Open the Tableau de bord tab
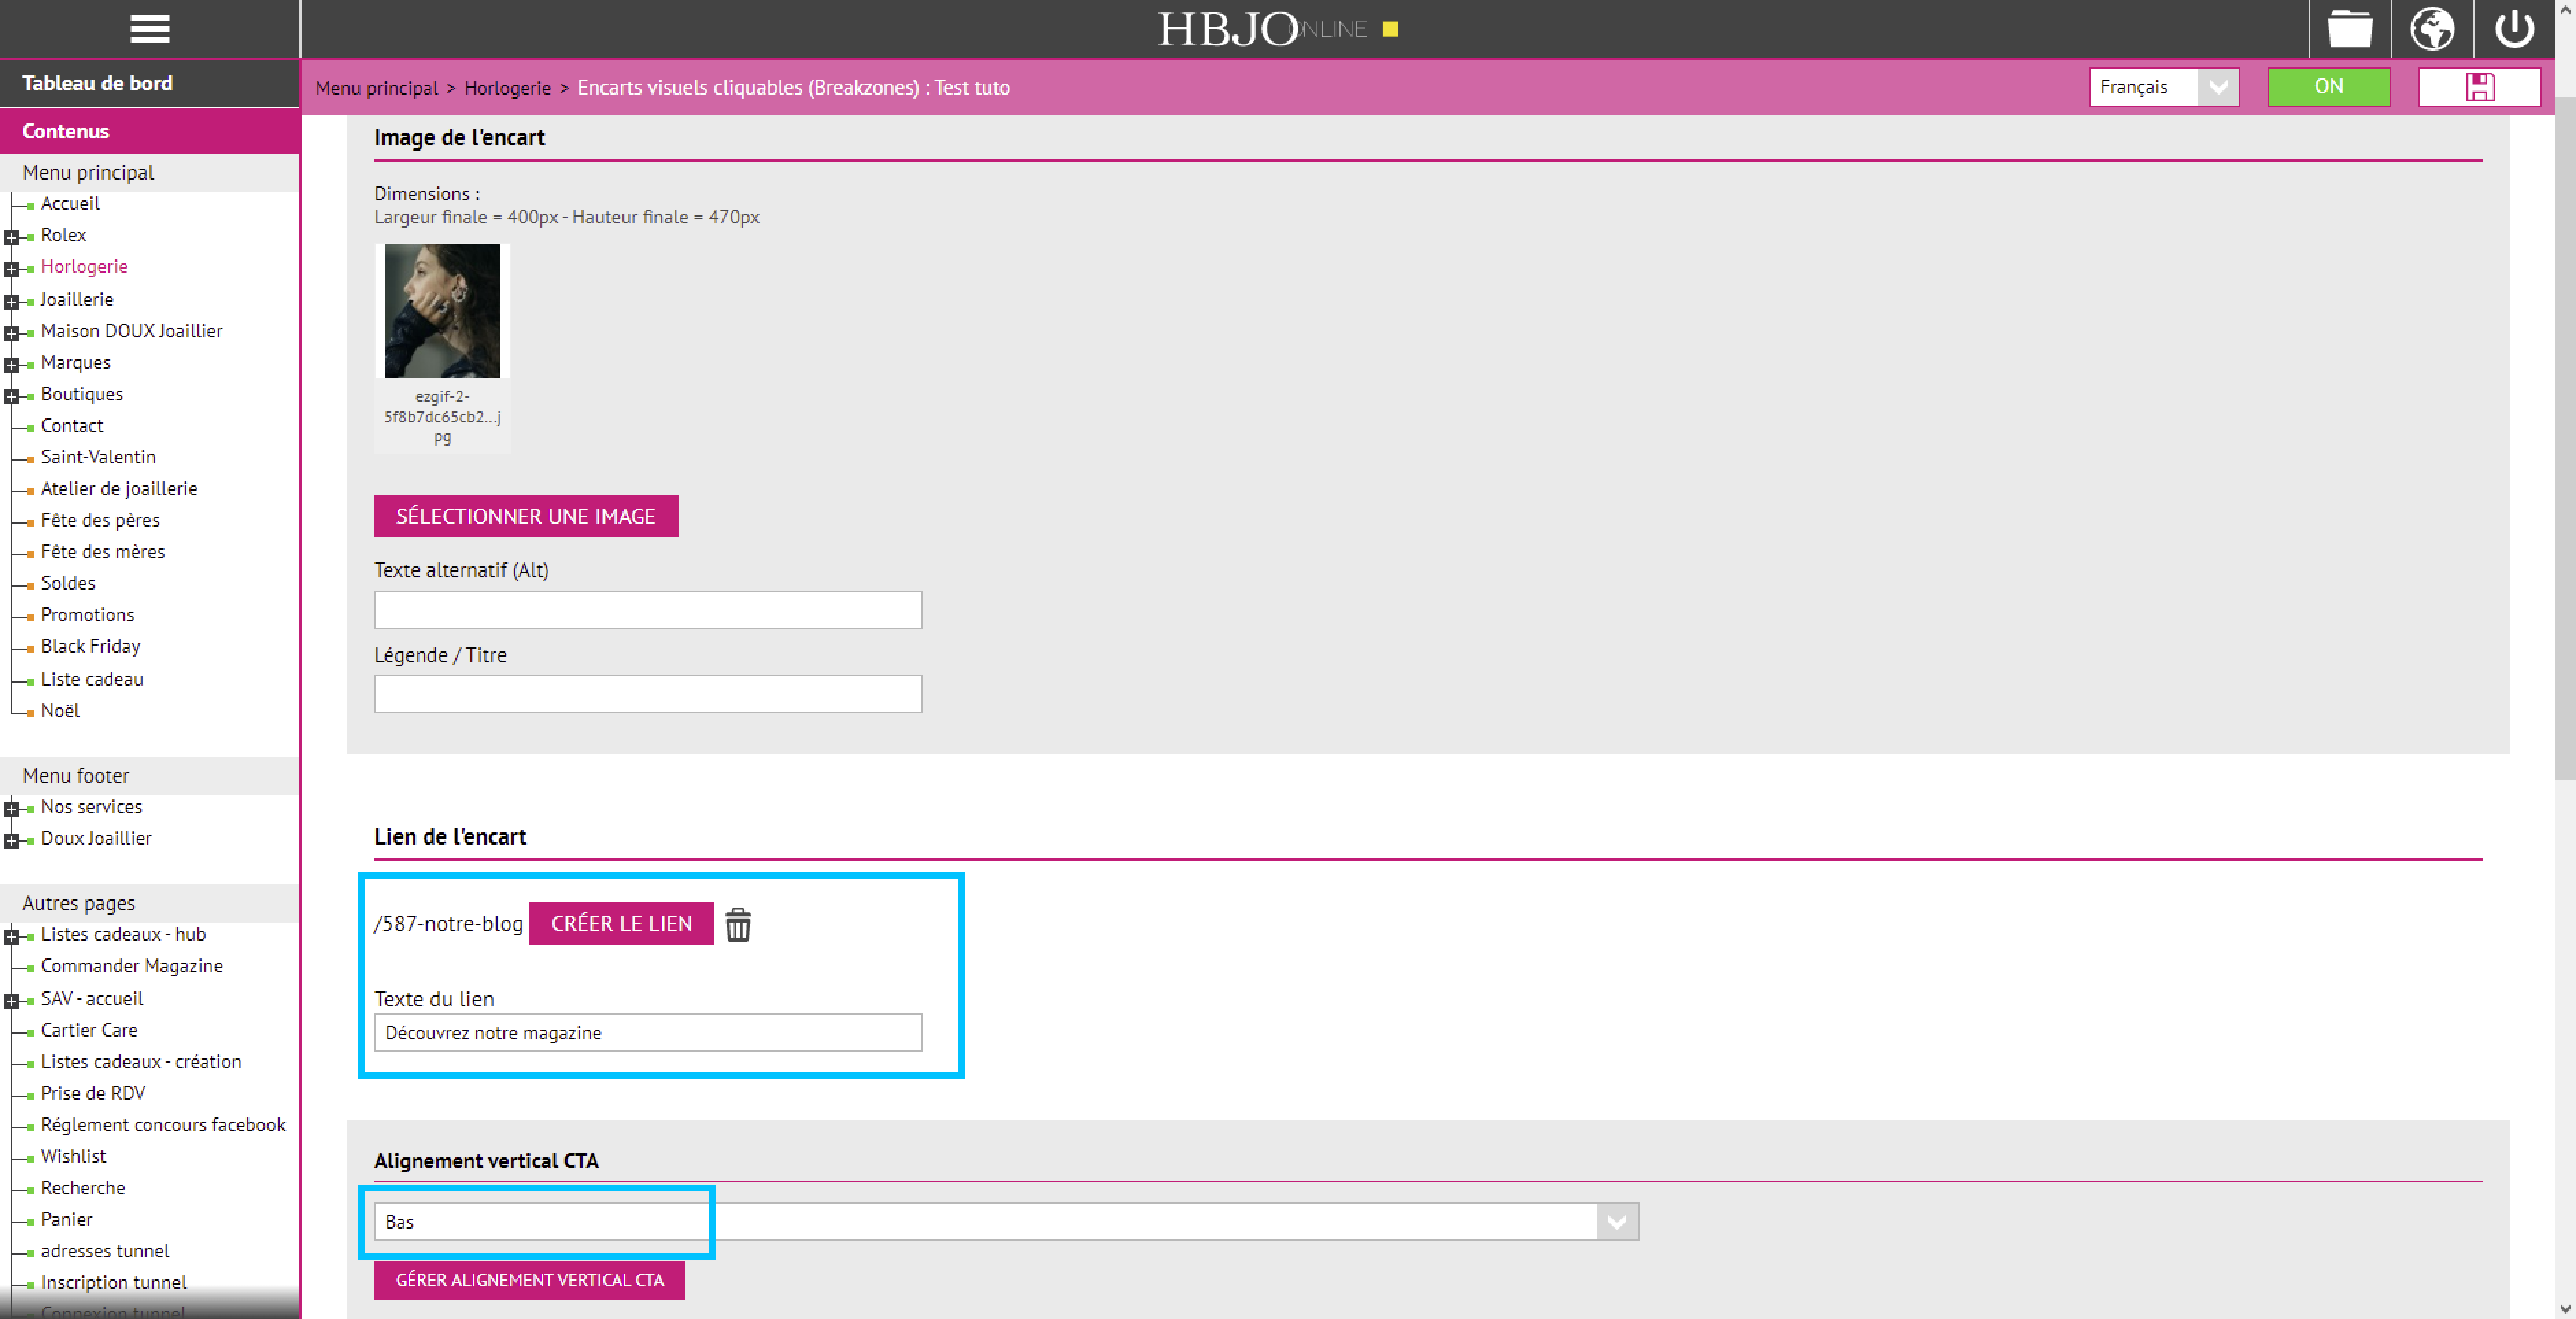2576x1319 pixels. [x=97, y=83]
